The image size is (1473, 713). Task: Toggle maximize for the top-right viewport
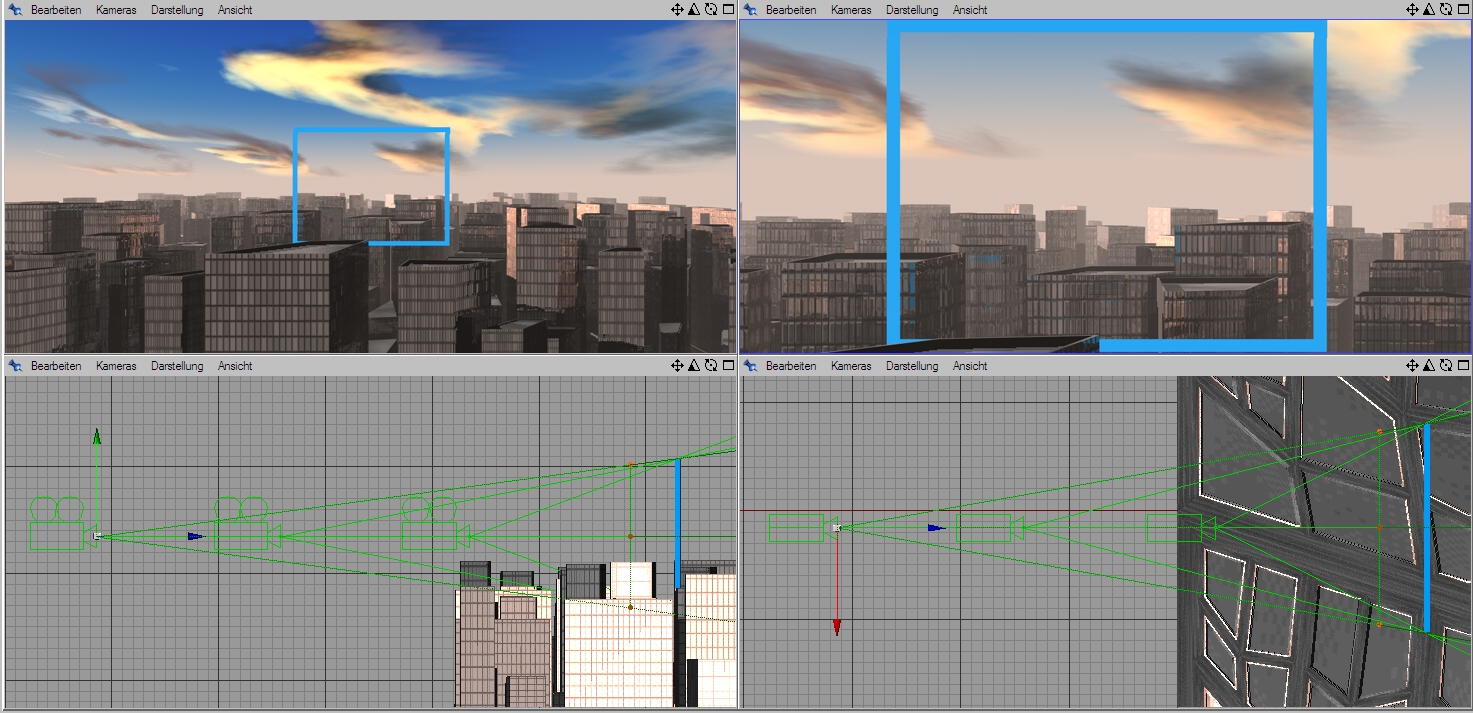(1462, 10)
